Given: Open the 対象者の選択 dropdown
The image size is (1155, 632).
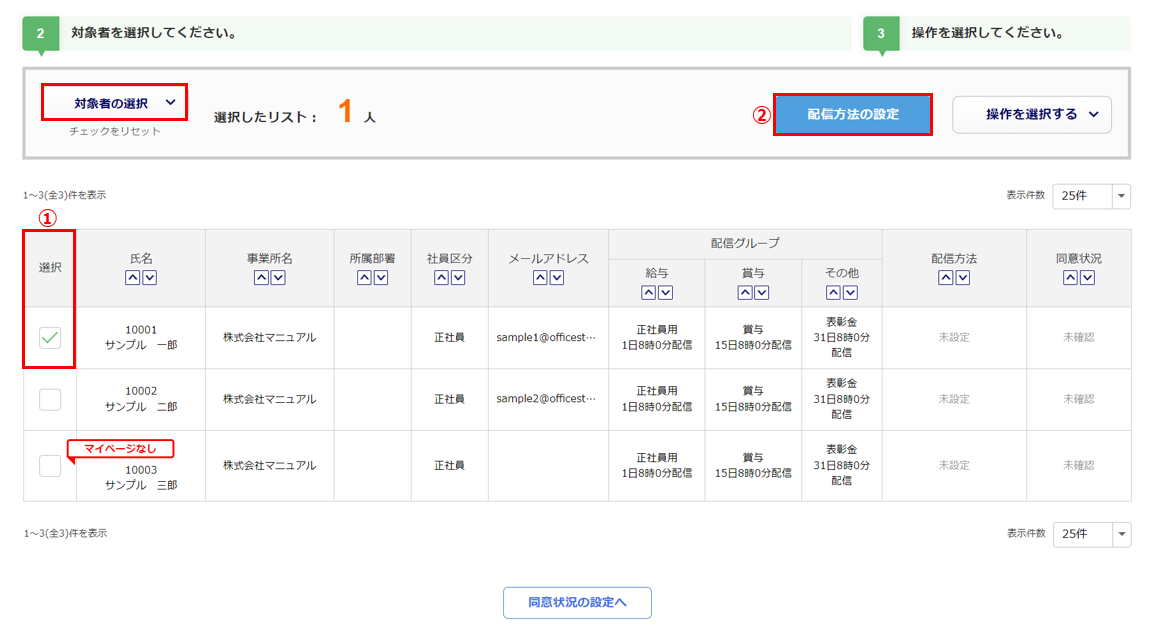Looking at the screenshot, I should tap(114, 102).
